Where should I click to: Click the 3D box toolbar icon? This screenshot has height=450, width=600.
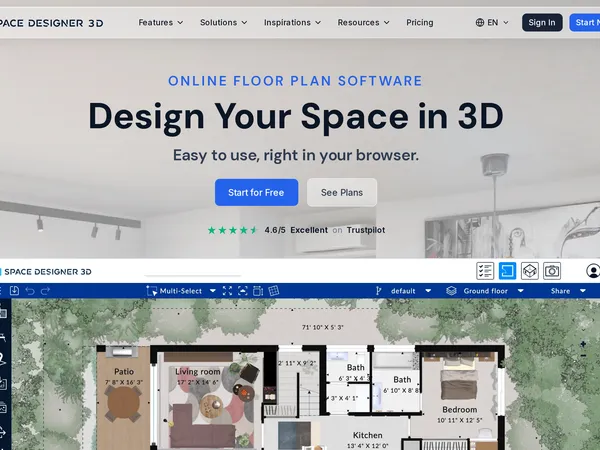point(258,291)
